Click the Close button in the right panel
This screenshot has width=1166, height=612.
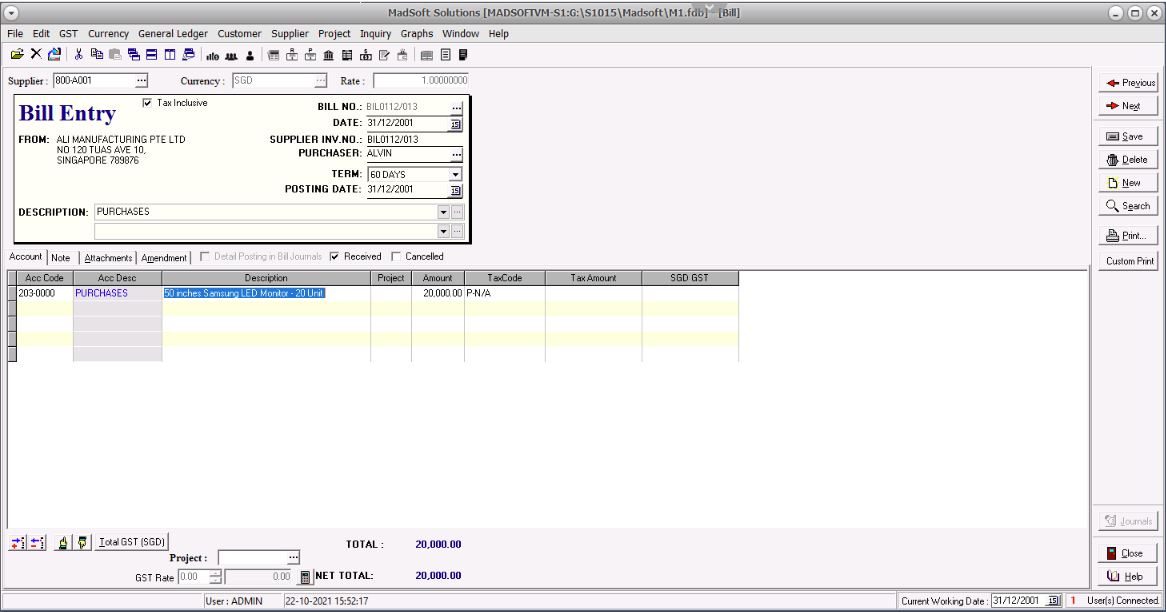click(x=1129, y=553)
